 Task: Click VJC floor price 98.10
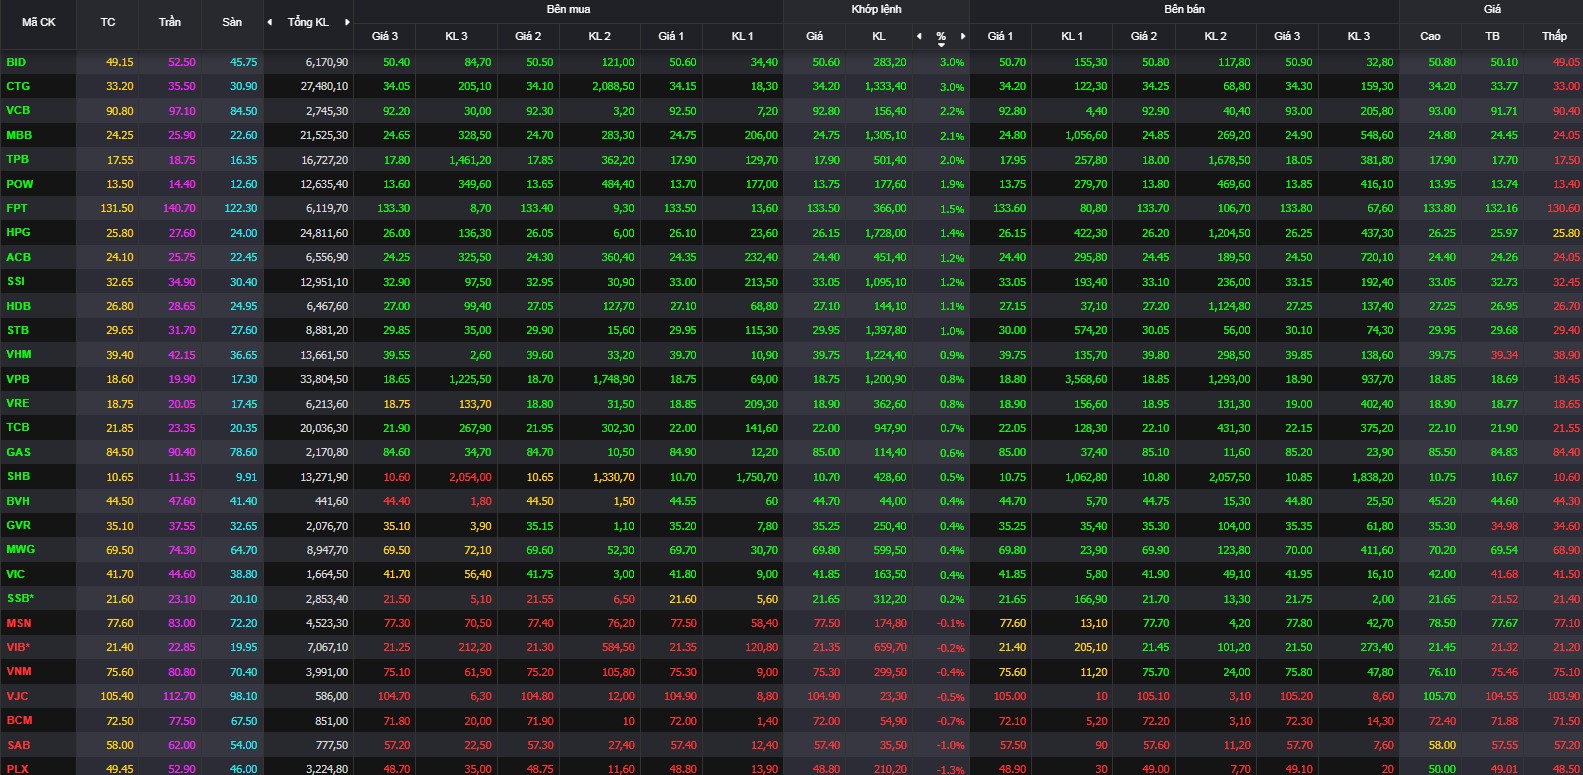[x=243, y=696]
